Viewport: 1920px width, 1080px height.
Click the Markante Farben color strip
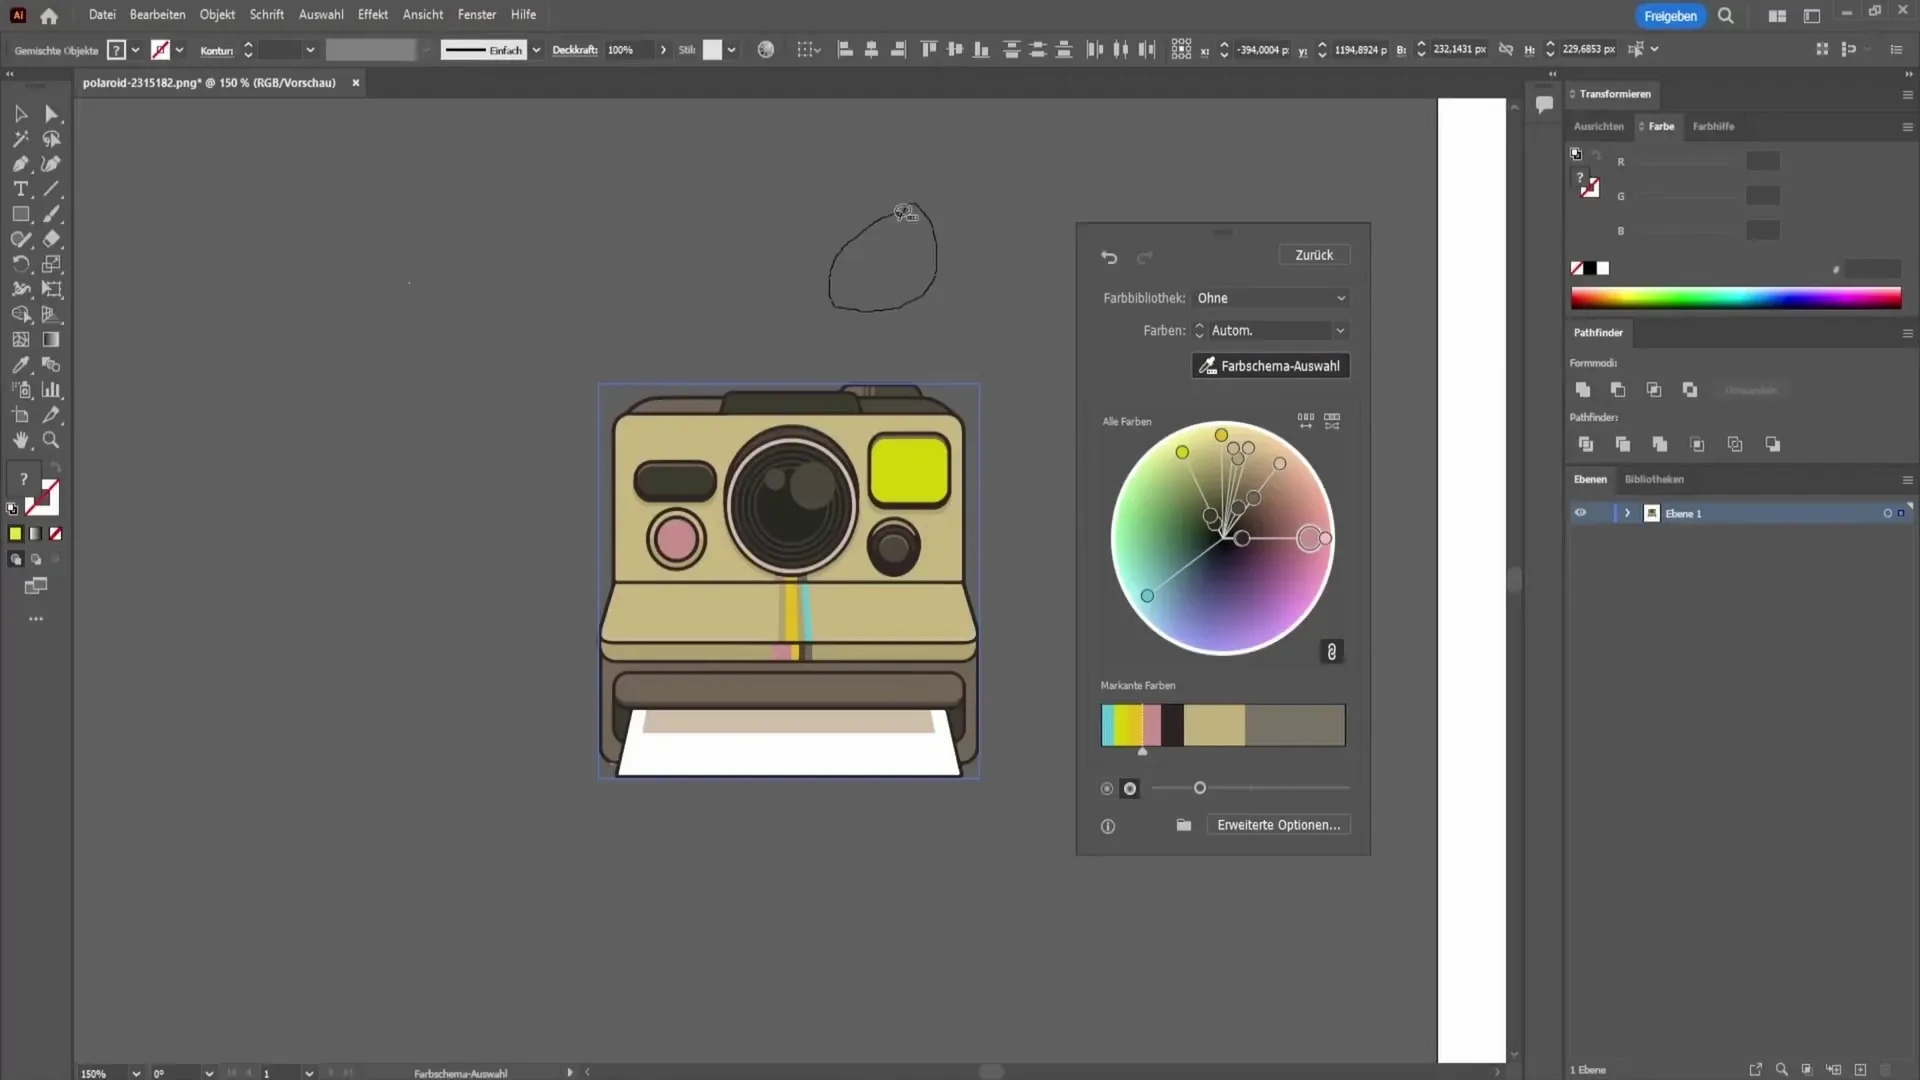1223,725
